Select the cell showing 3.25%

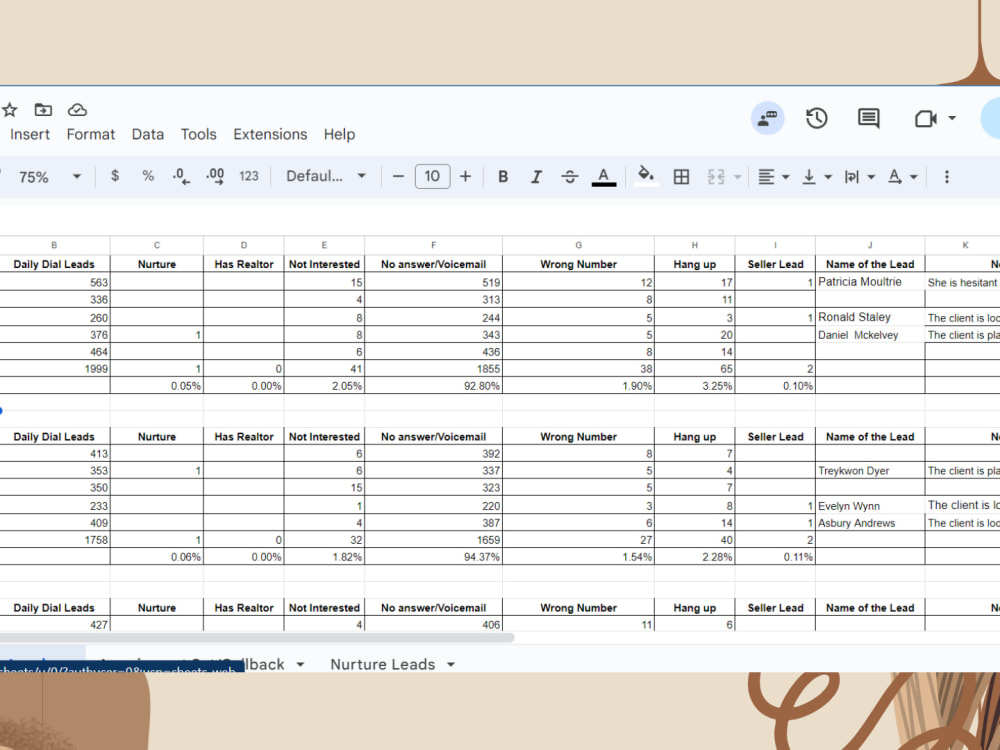click(x=695, y=386)
